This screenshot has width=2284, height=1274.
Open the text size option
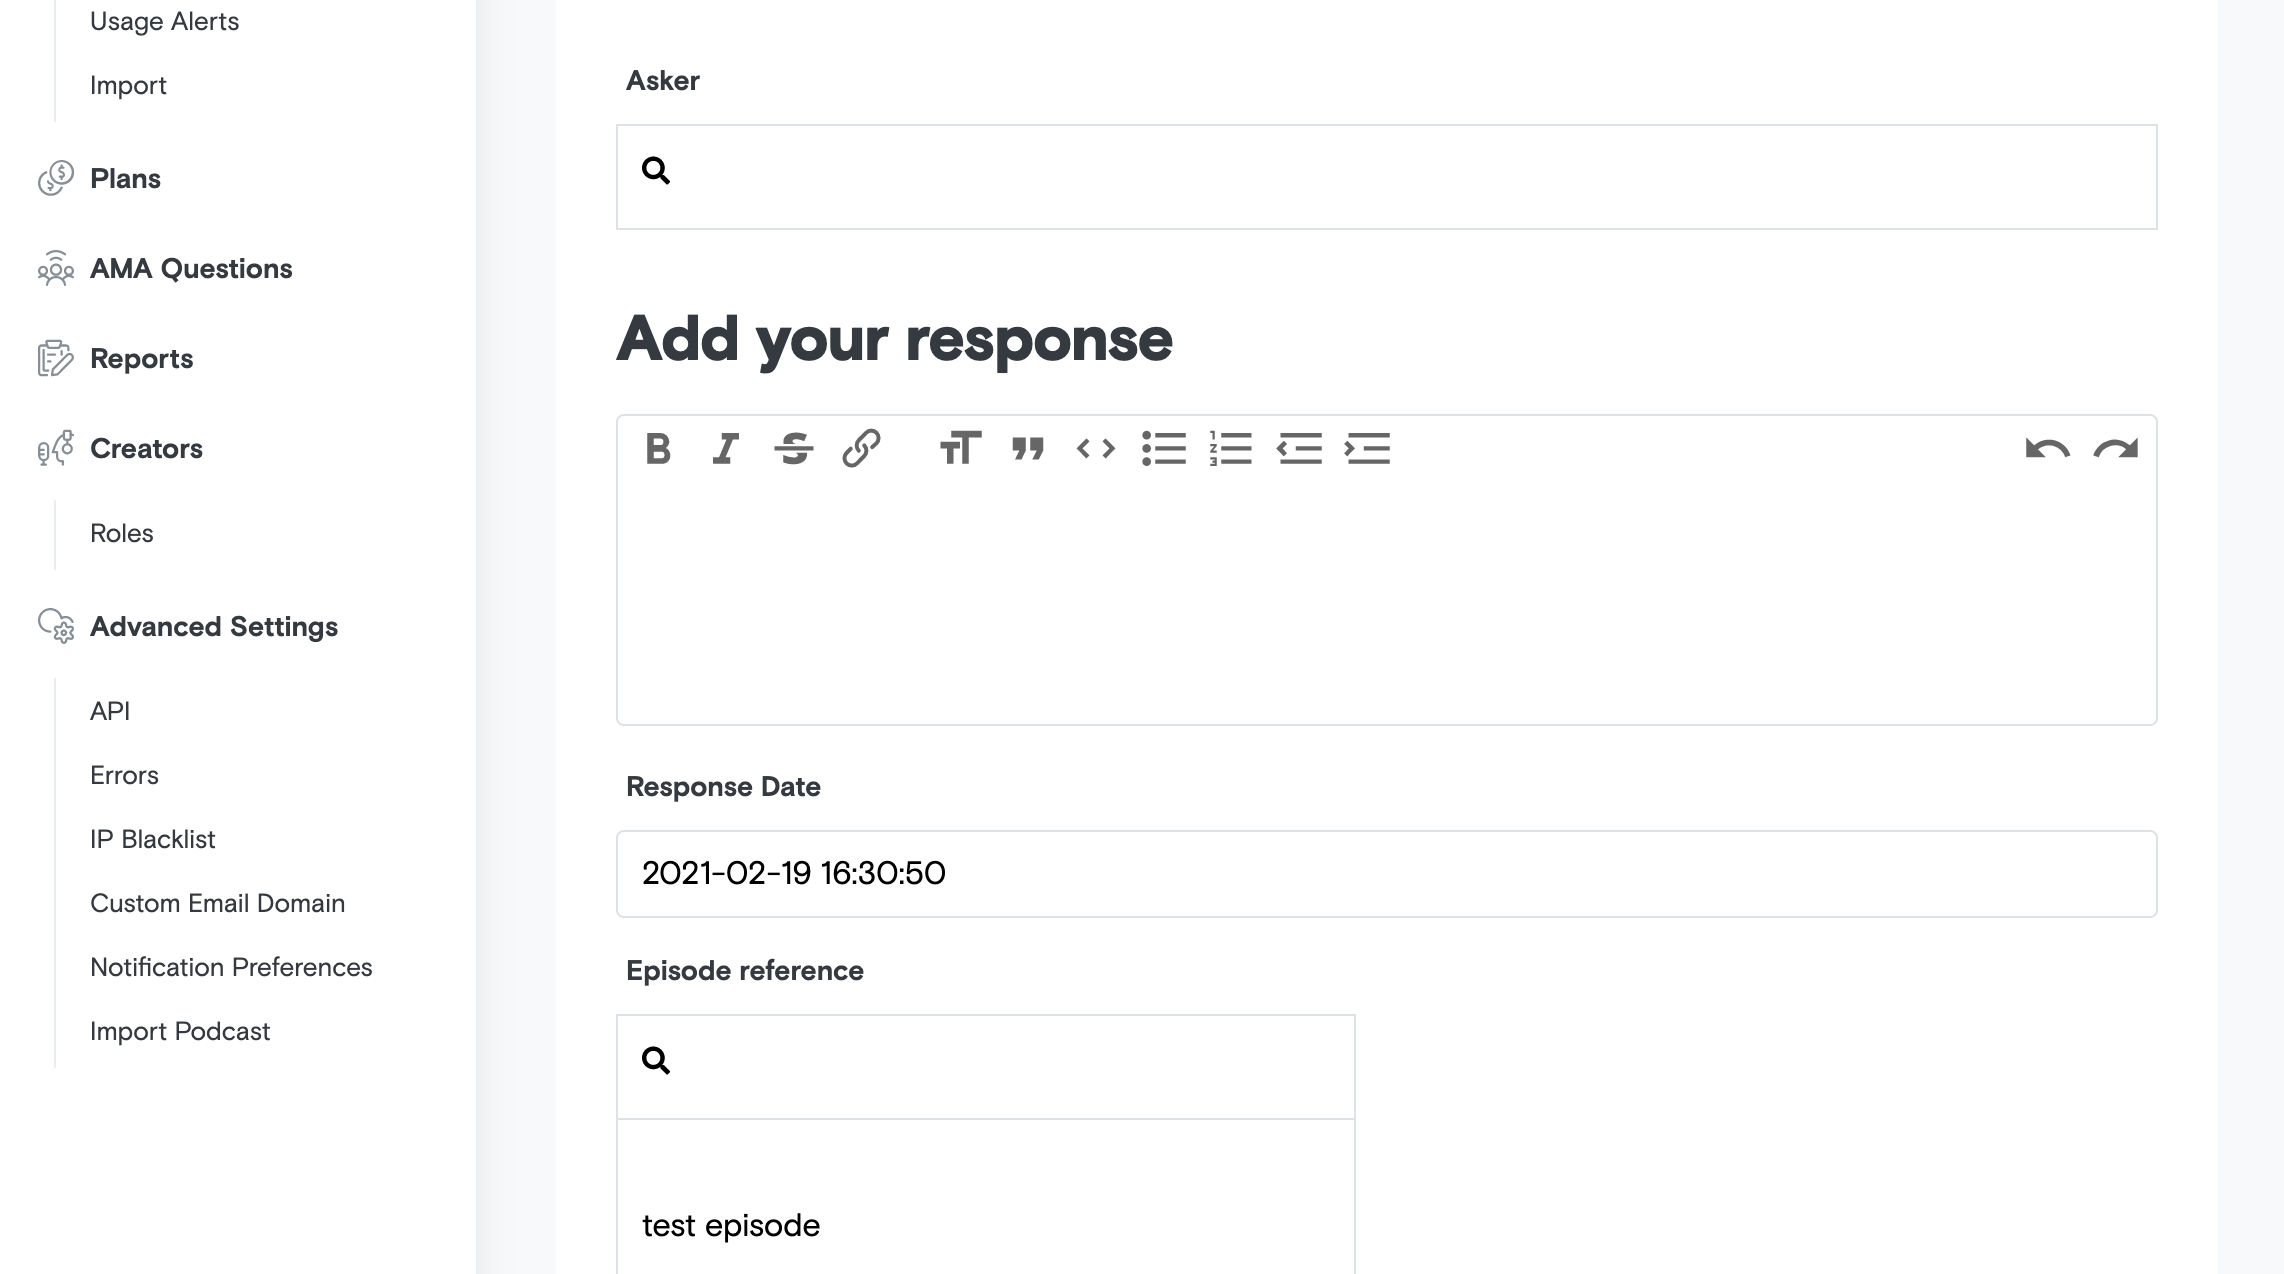pyautogui.click(x=959, y=449)
